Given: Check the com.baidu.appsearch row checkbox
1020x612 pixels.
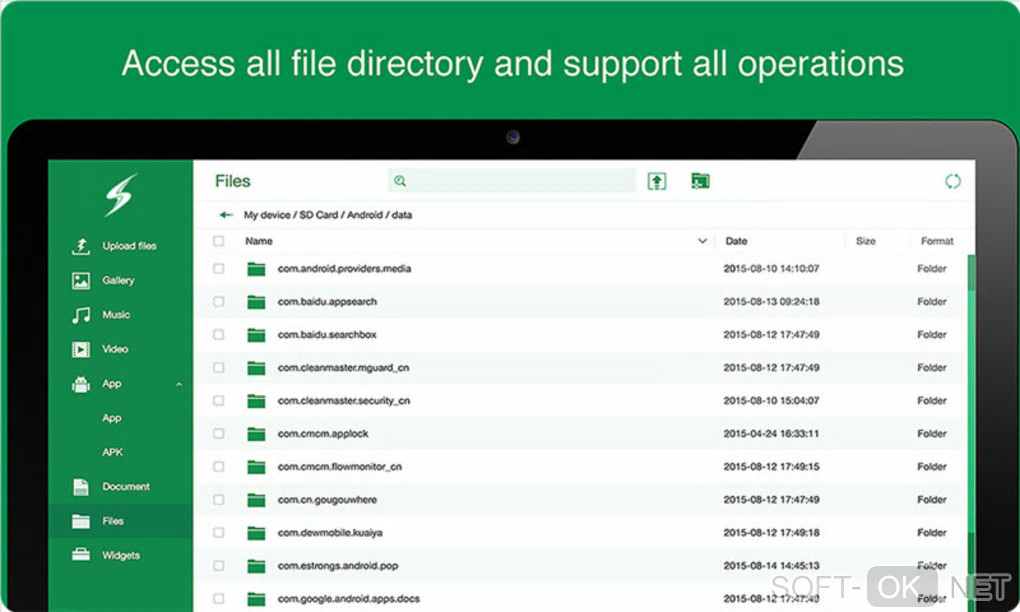Looking at the screenshot, I should (219, 302).
